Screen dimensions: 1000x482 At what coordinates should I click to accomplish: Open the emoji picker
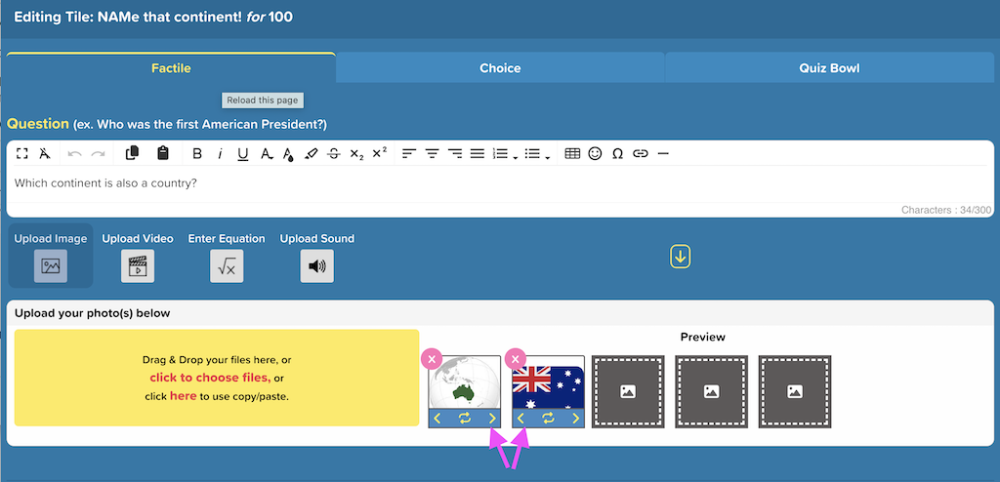point(595,154)
